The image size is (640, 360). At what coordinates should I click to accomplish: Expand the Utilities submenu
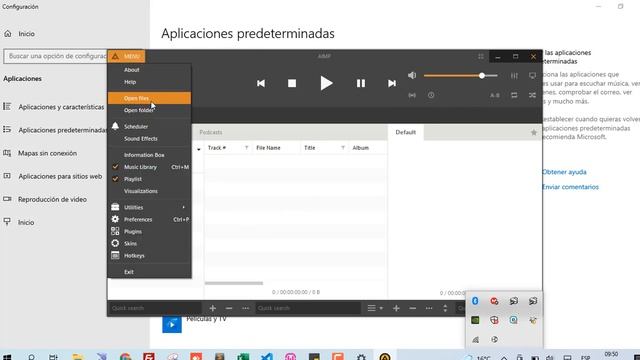pyautogui.click(x=149, y=207)
